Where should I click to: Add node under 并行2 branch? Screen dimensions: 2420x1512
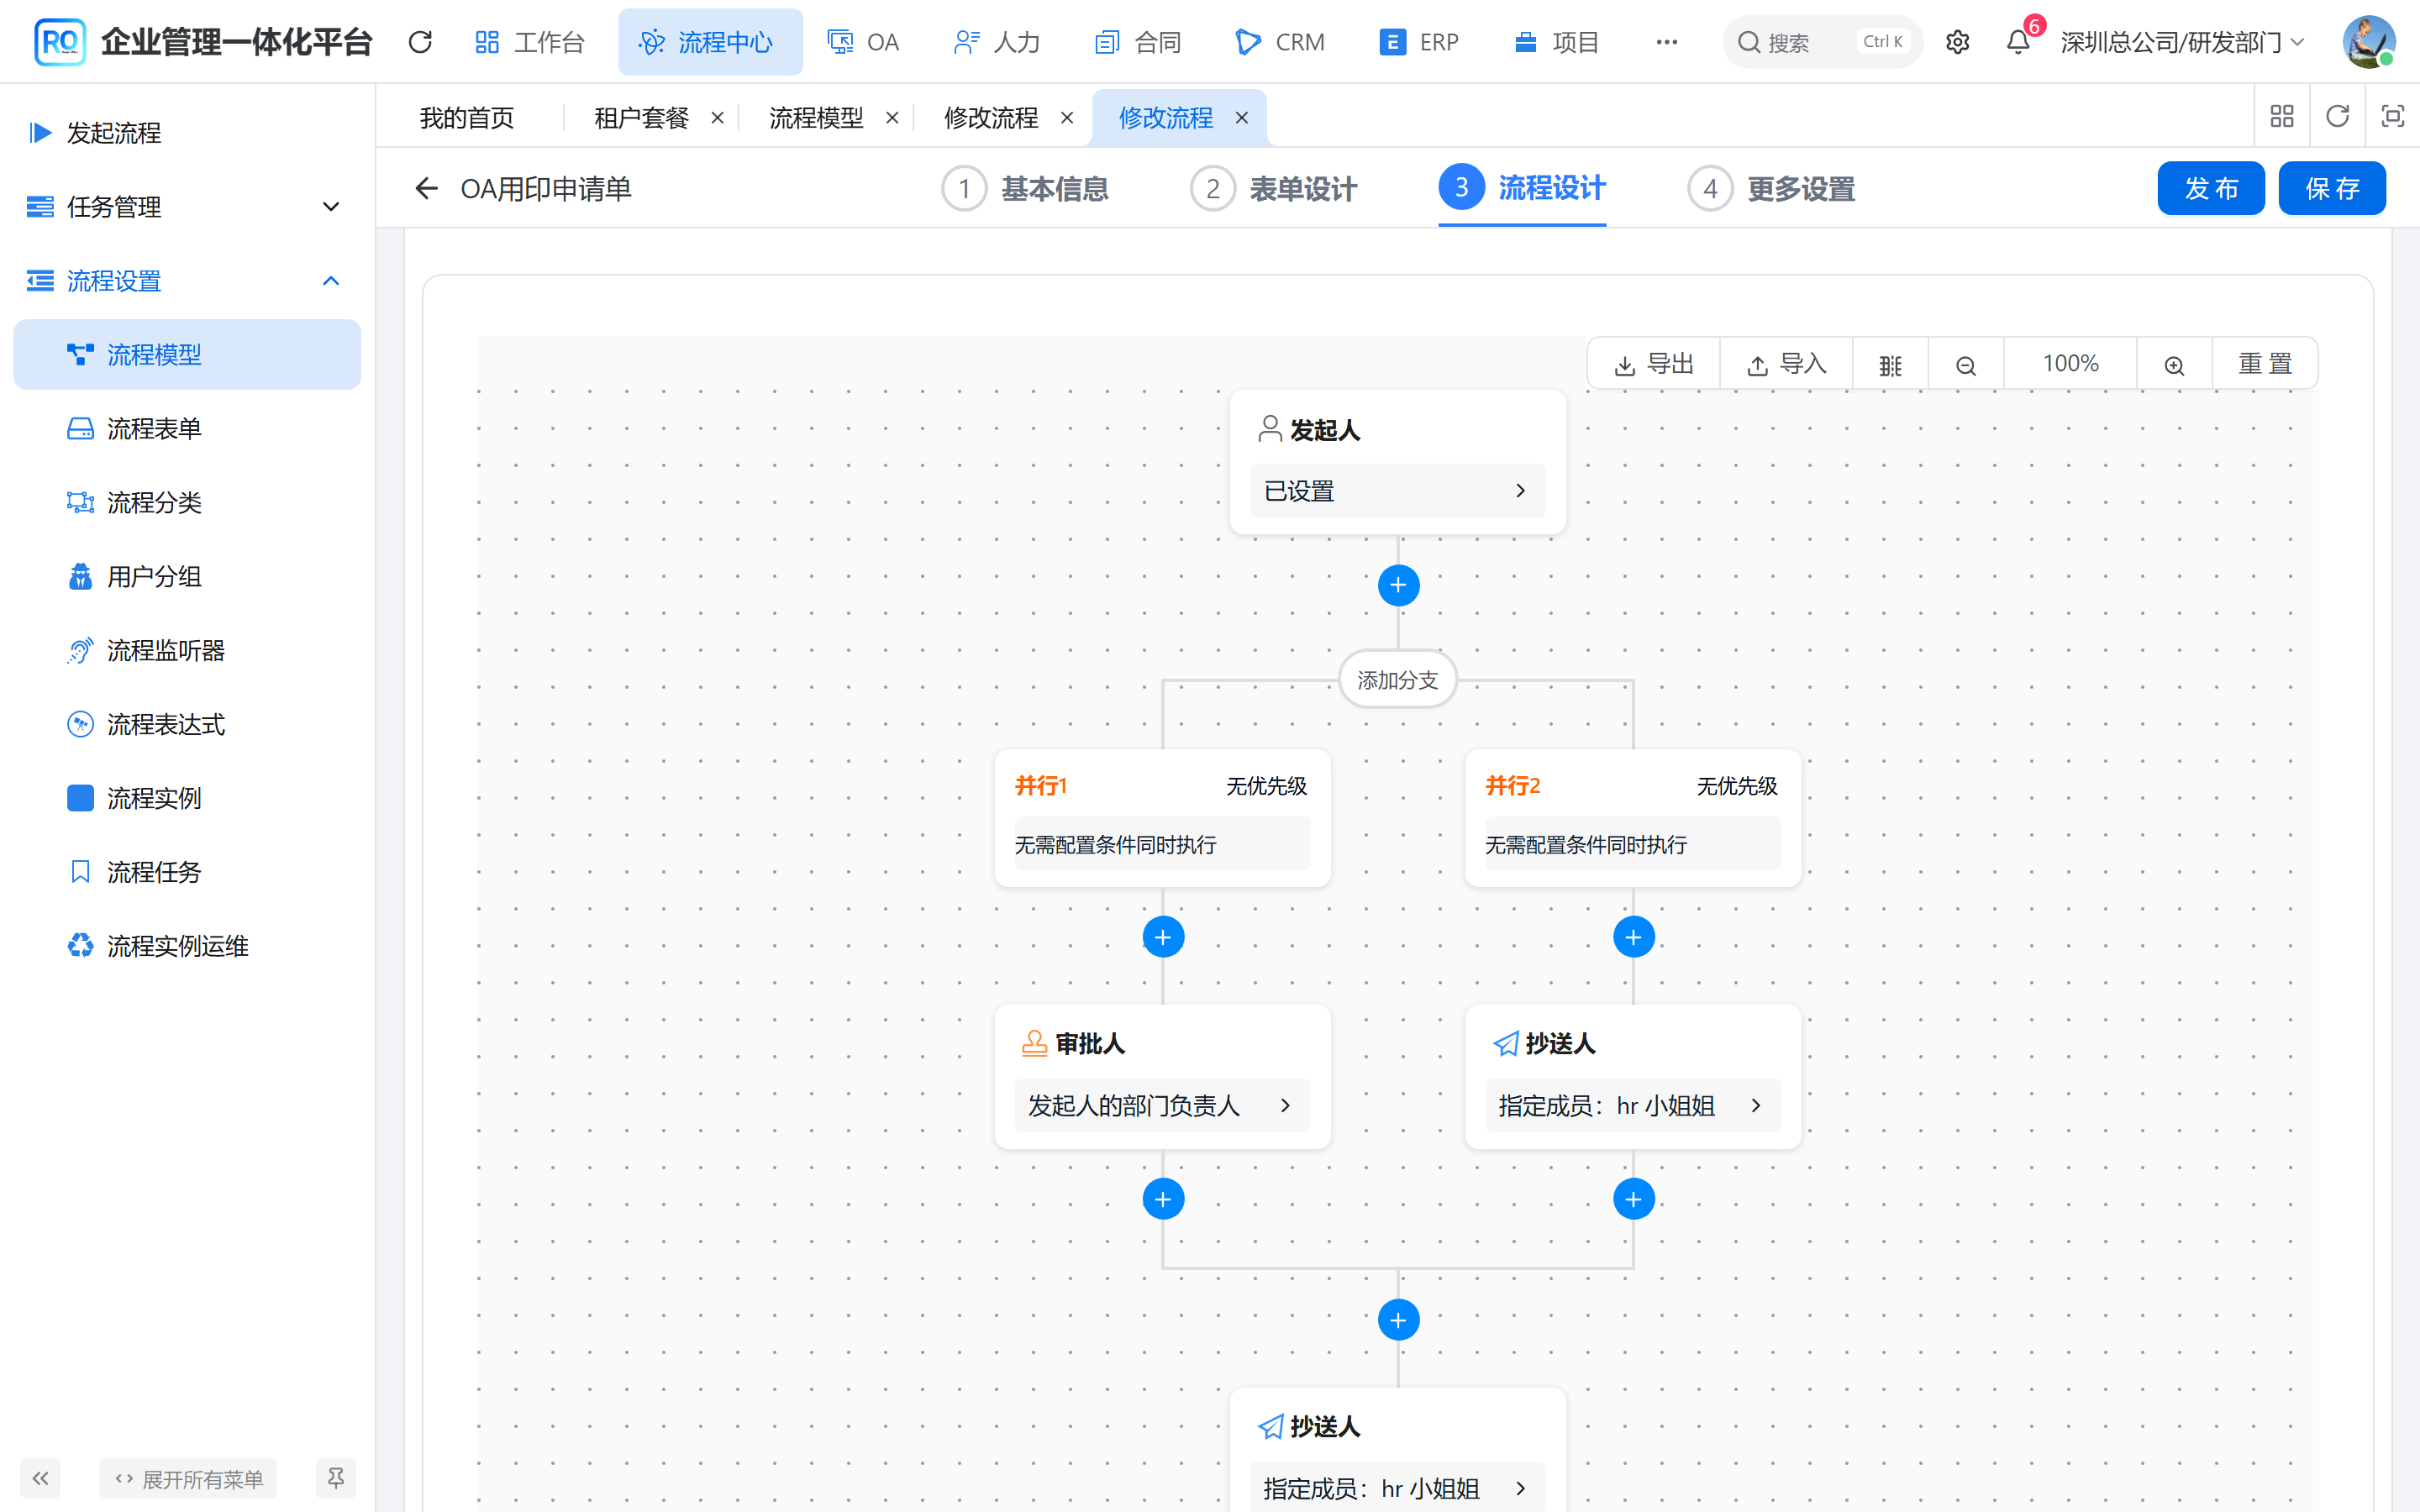1633,937
